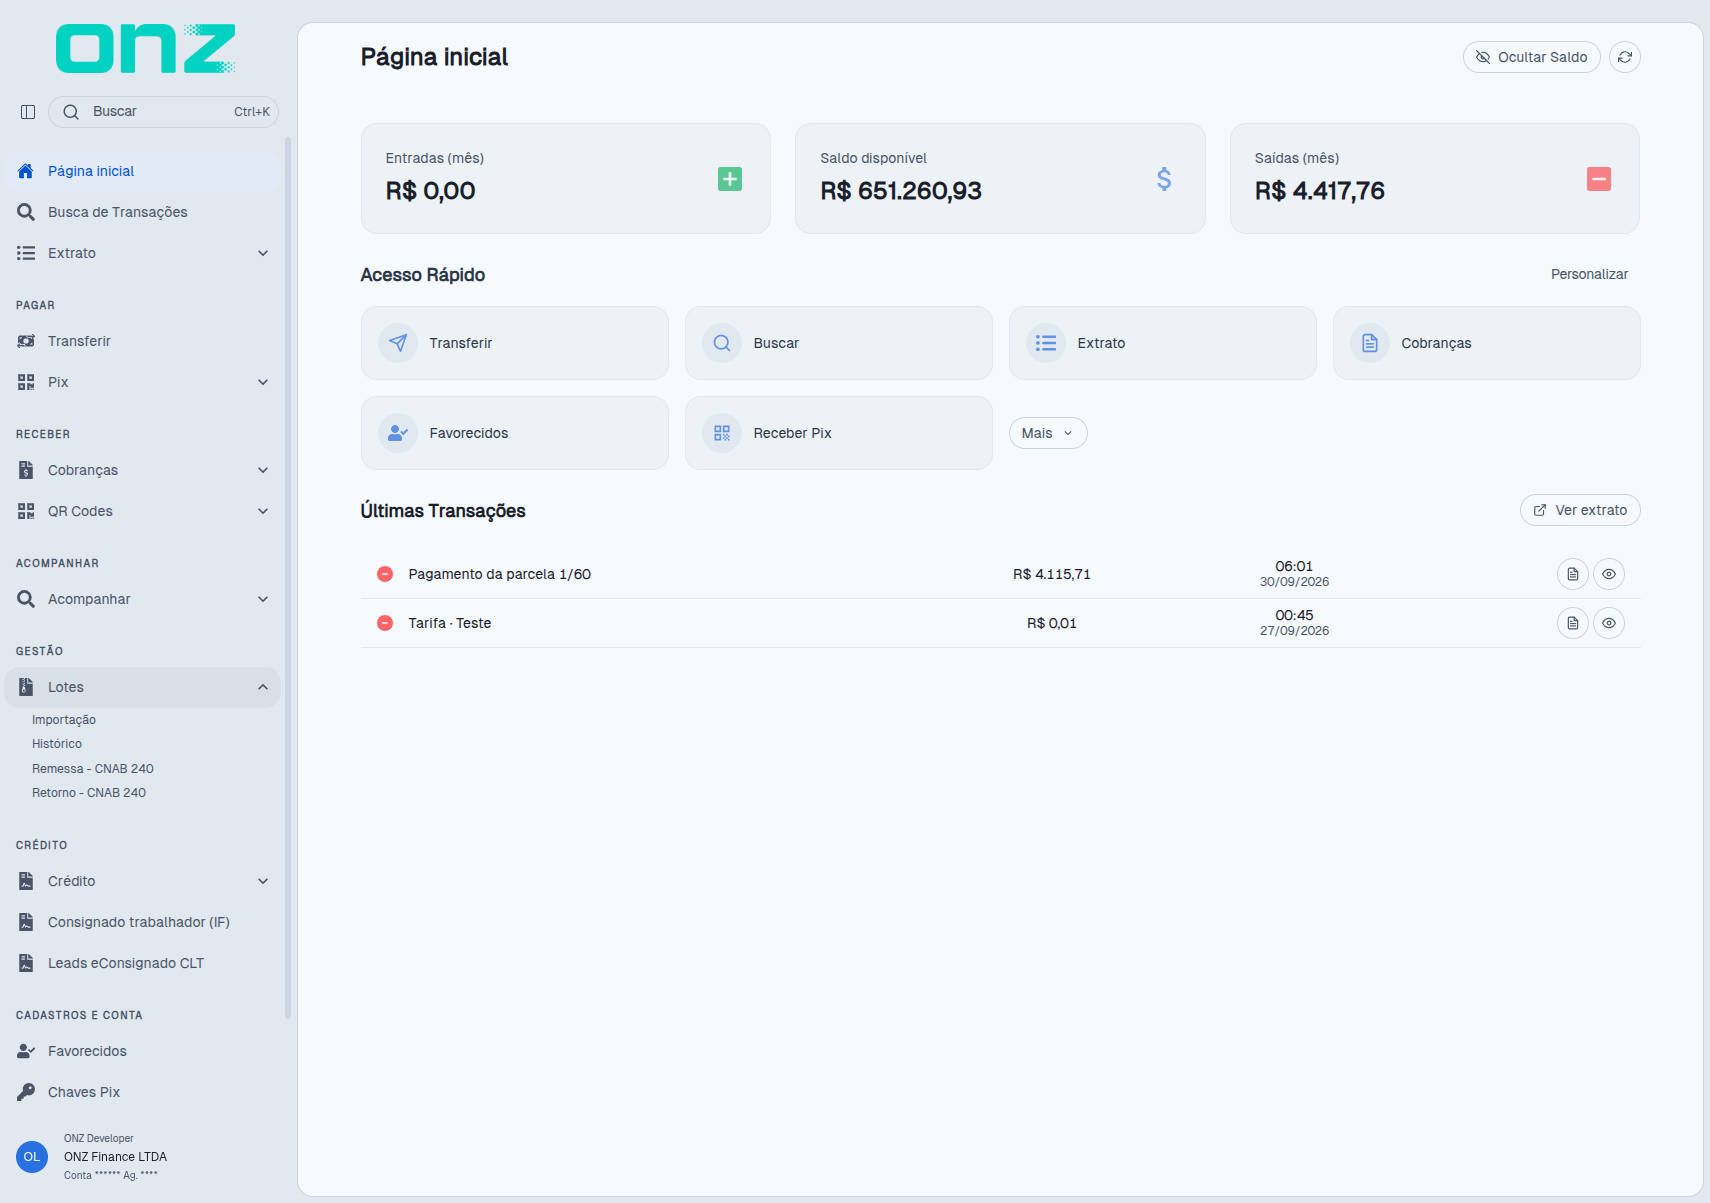
Task: View details eye for Pagamento da parcela
Action: pos(1609,574)
